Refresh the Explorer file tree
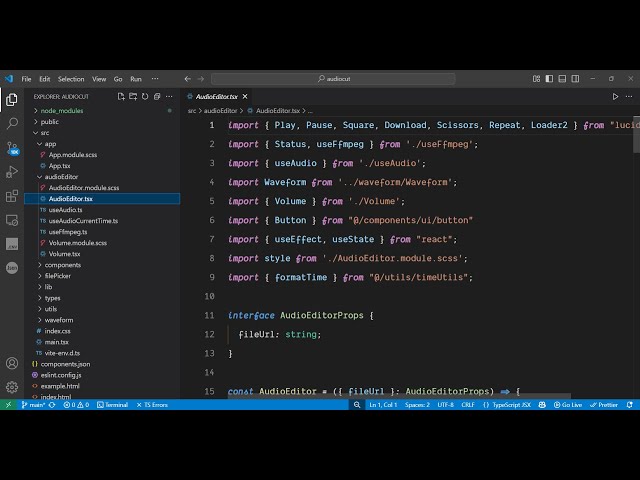Screen dimensions: 640x480 145,97
